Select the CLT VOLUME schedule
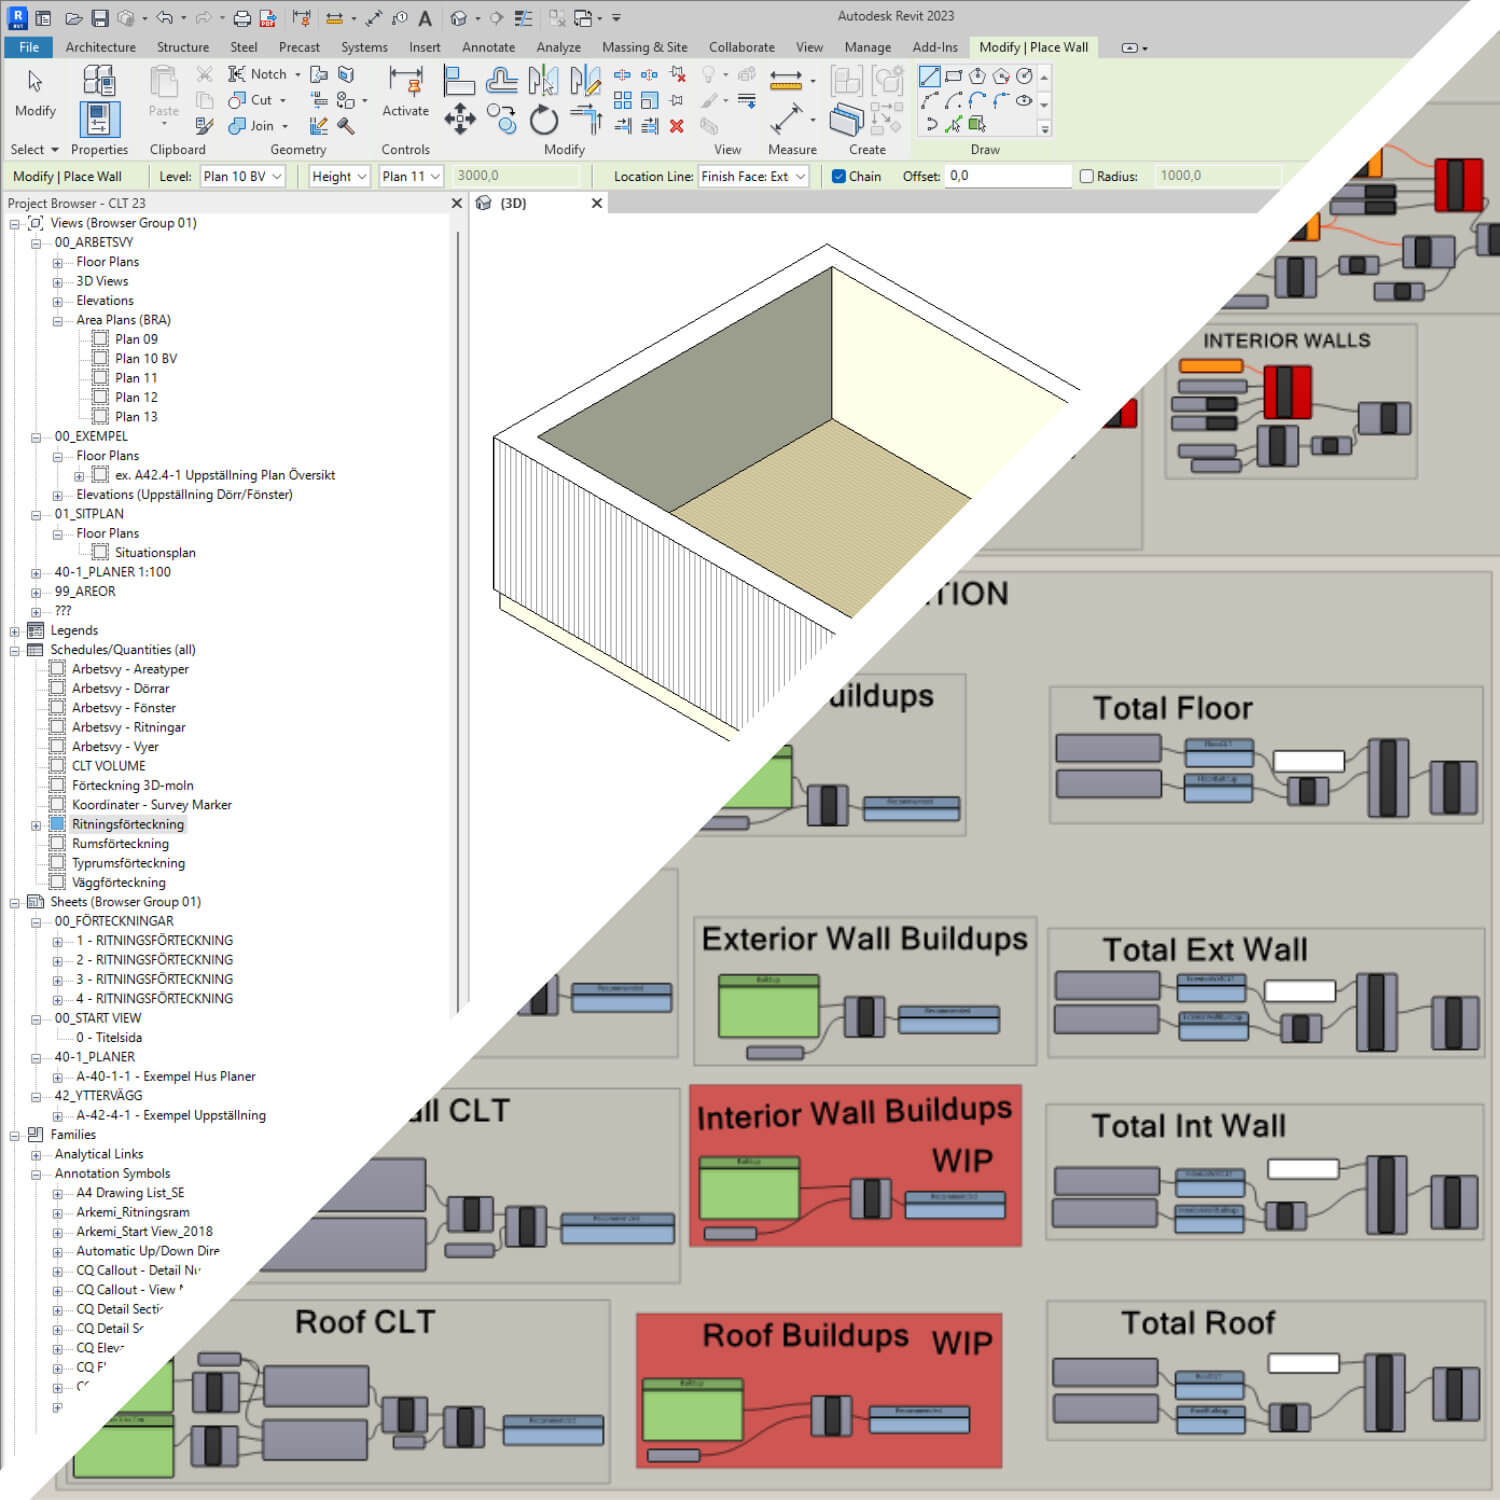The image size is (1500, 1500). [108, 766]
